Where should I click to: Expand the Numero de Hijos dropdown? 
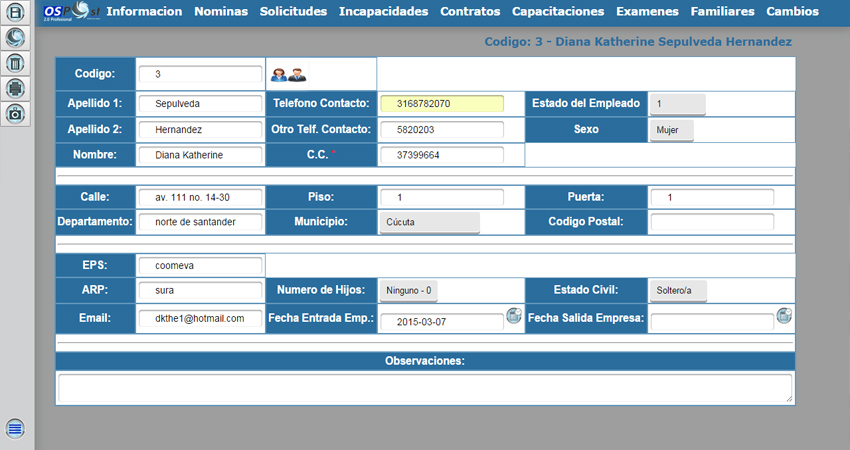(x=408, y=291)
